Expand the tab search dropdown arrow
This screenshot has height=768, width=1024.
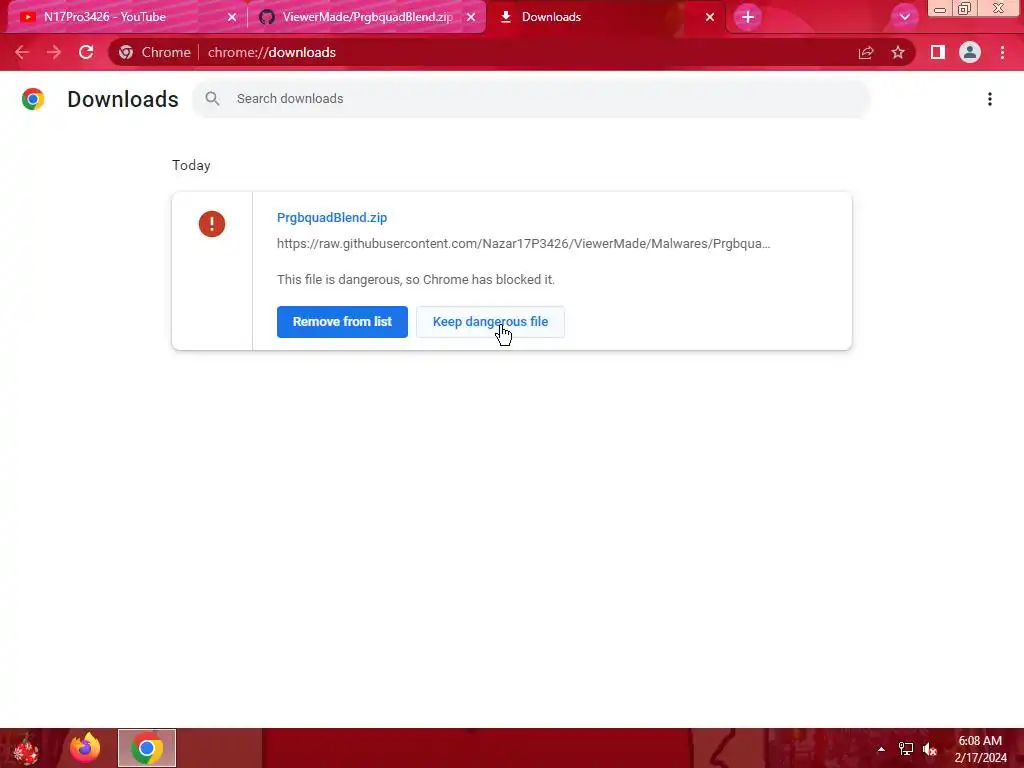coord(904,17)
